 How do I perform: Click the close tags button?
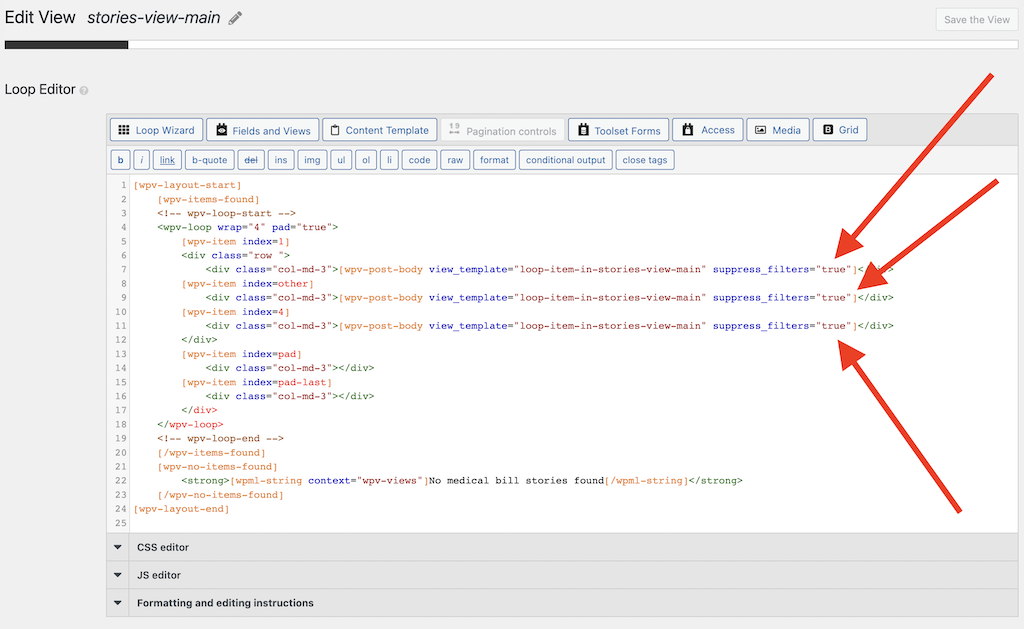(645, 160)
